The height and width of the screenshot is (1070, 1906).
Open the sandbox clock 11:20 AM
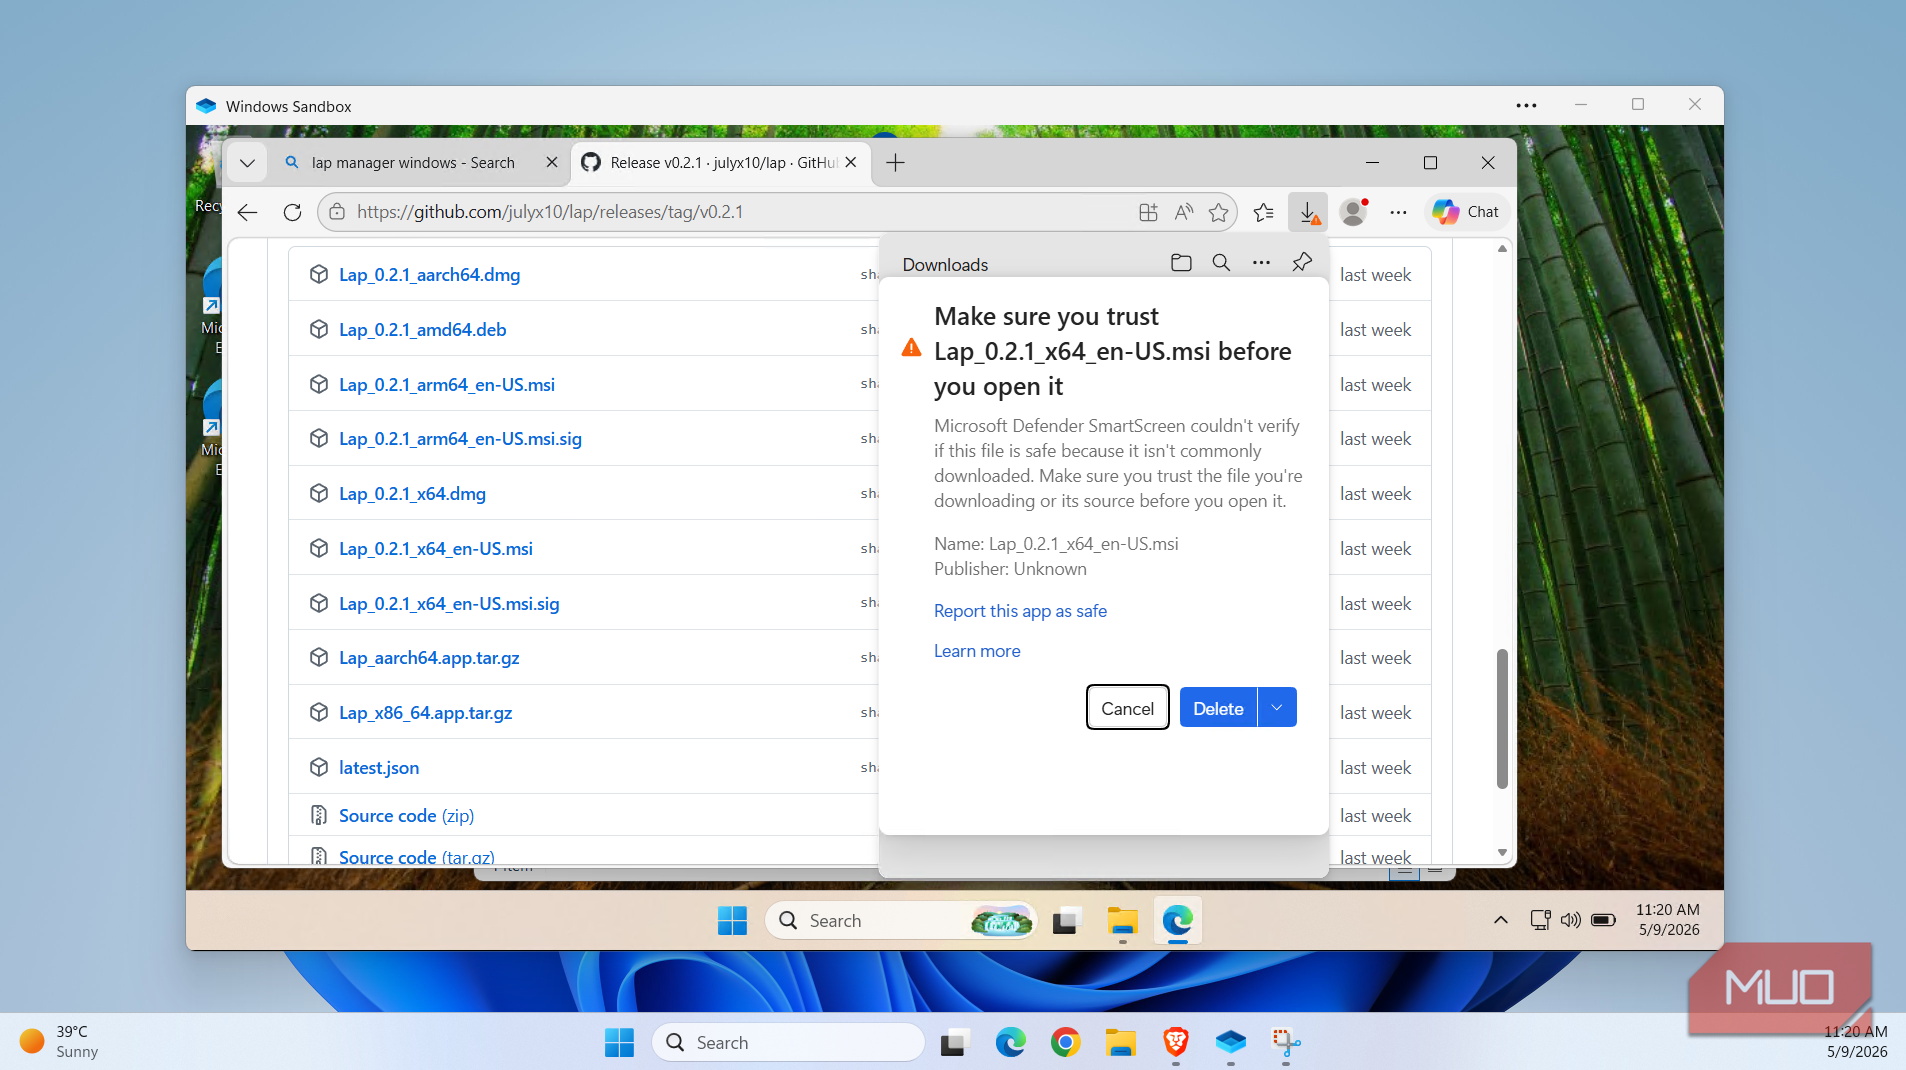click(1667, 919)
